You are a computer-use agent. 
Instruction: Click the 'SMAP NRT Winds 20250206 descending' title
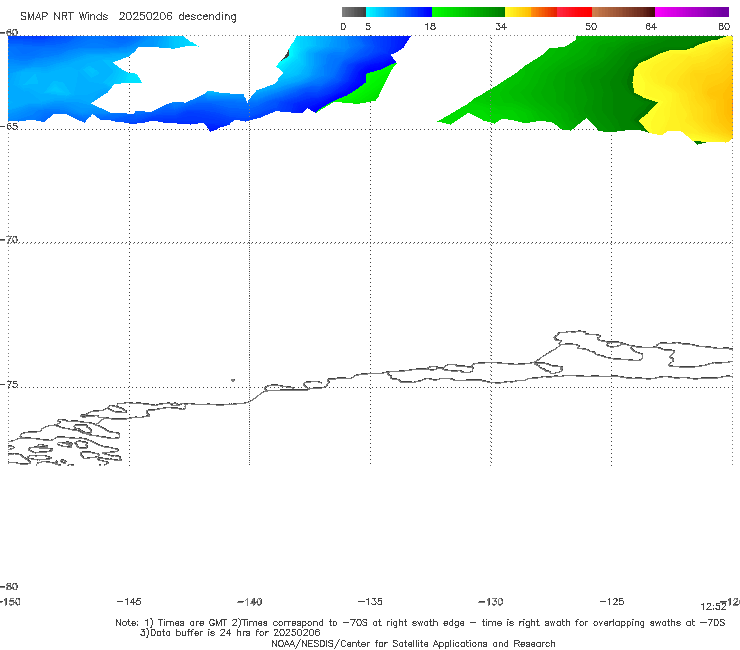pos(128,17)
